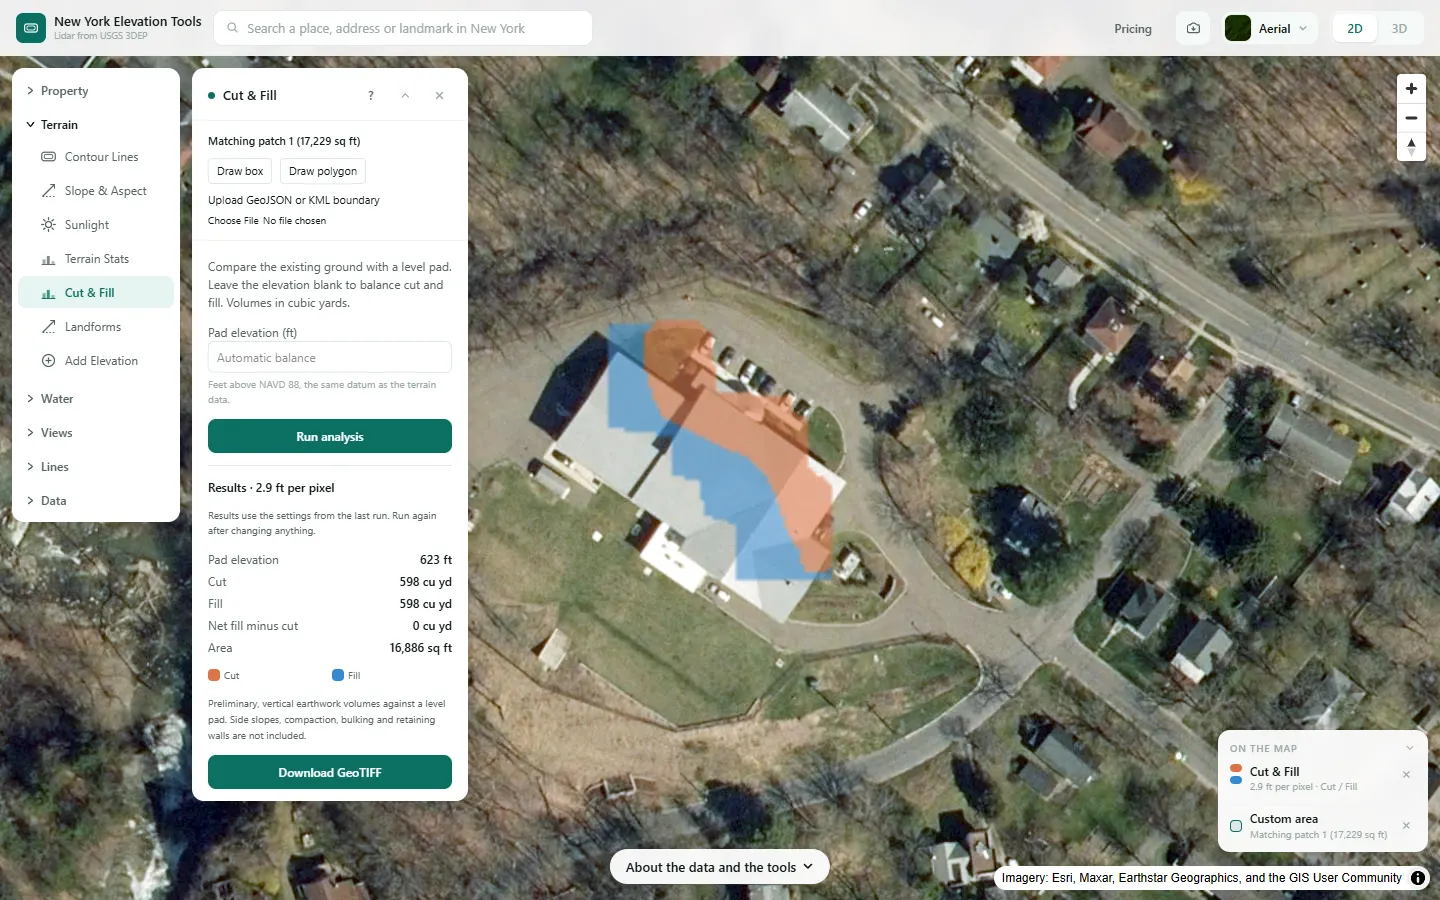Toggle the Custom area layer swatch
The height and width of the screenshot is (900, 1440).
(x=1236, y=826)
